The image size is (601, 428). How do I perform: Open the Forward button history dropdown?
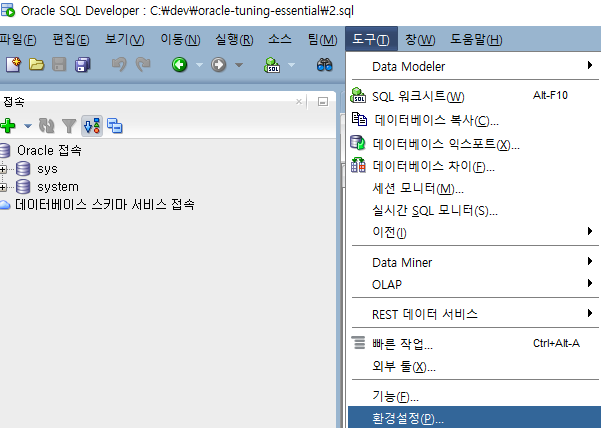coord(239,65)
